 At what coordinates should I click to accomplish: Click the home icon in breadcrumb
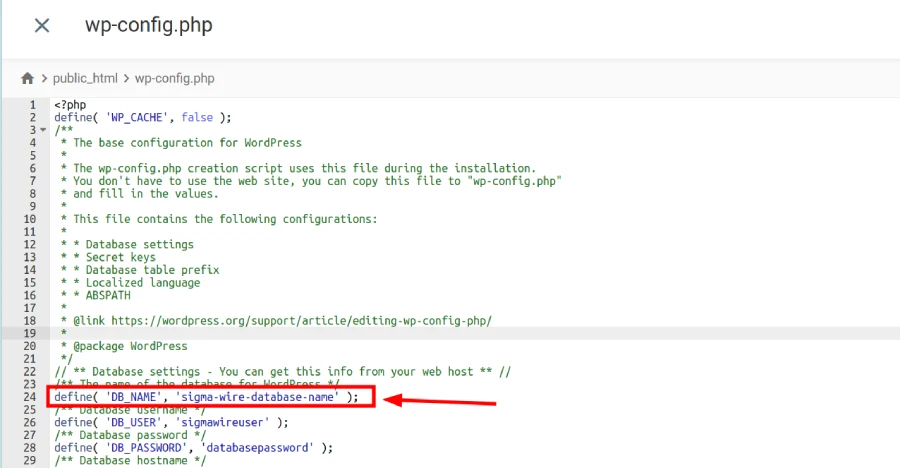[27, 78]
